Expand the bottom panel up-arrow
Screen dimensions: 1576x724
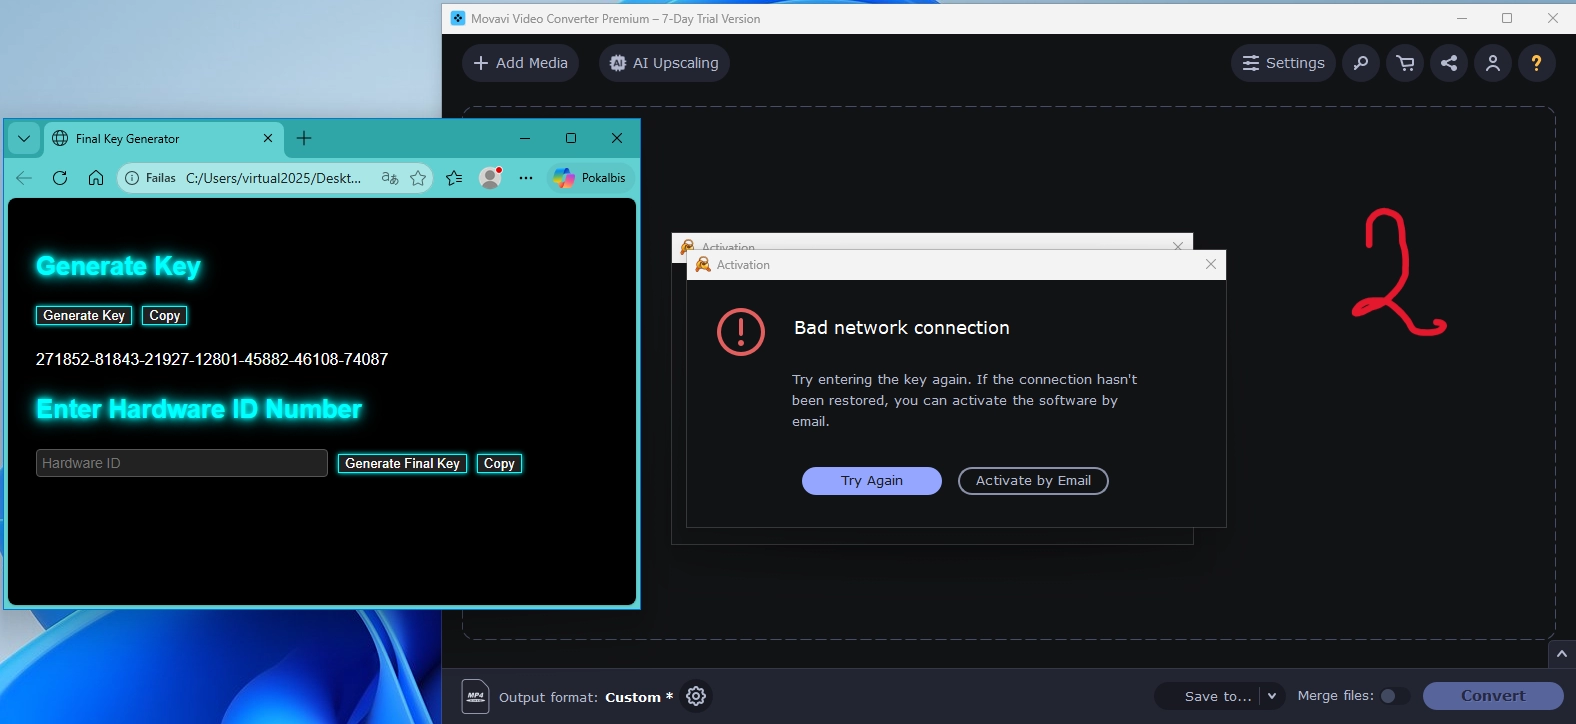click(x=1561, y=654)
